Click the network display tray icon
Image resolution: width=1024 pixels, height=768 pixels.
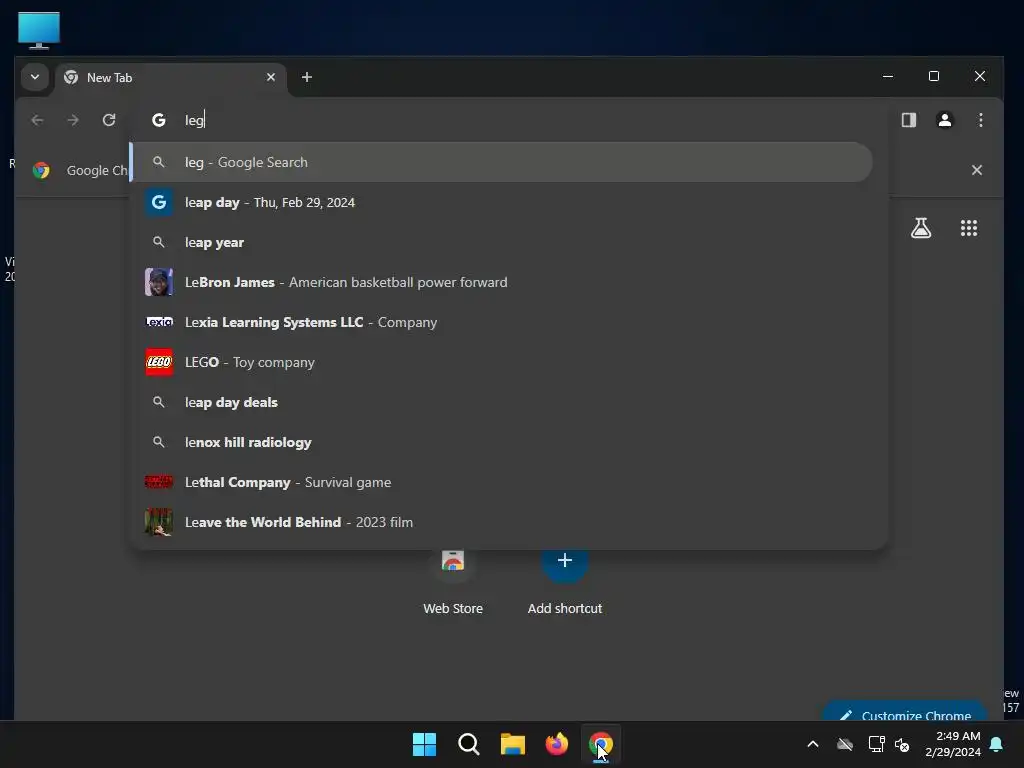[x=876, y=744]
